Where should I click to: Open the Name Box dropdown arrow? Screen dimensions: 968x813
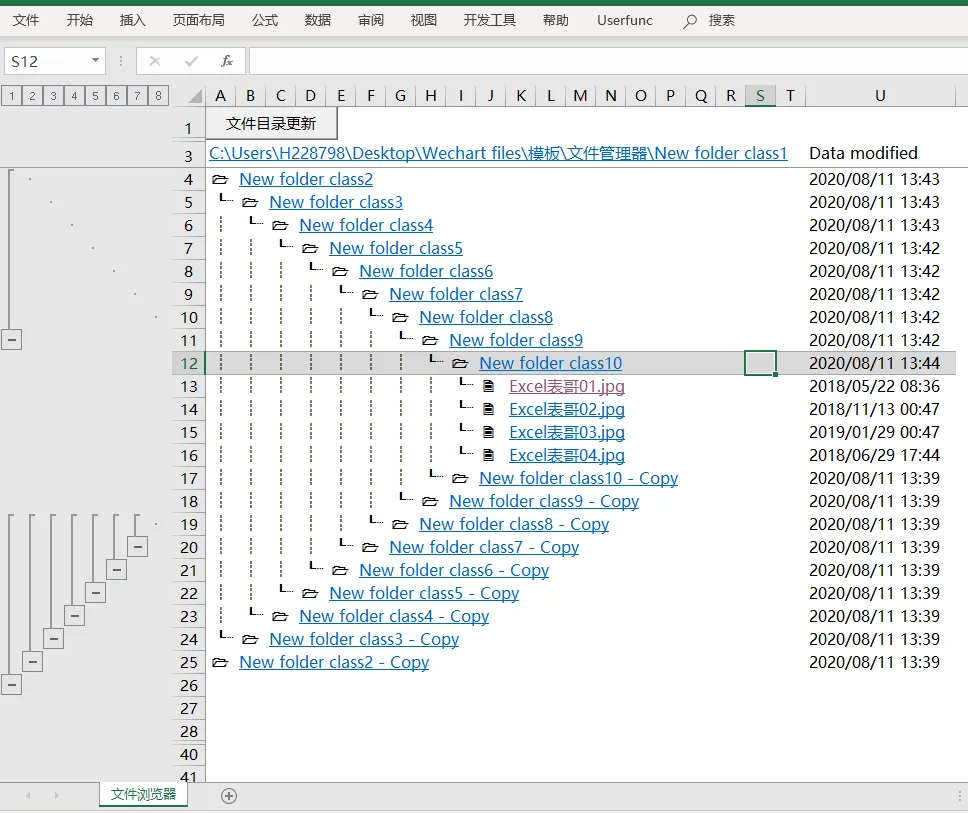point(95,60)
